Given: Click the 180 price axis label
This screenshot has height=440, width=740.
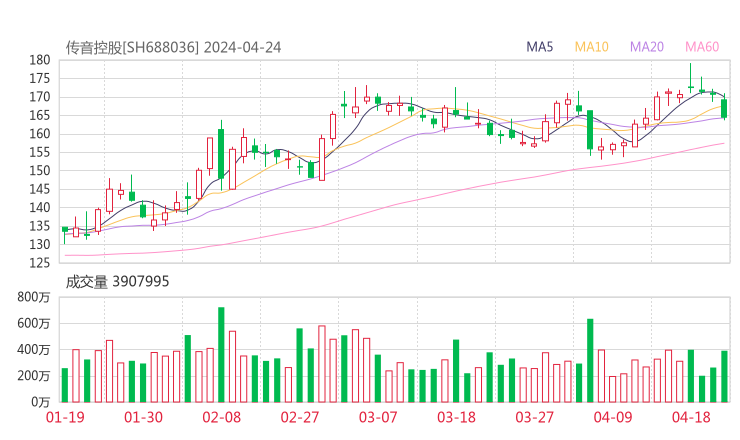Looking at the screenshot, I should tap(40, 60).
